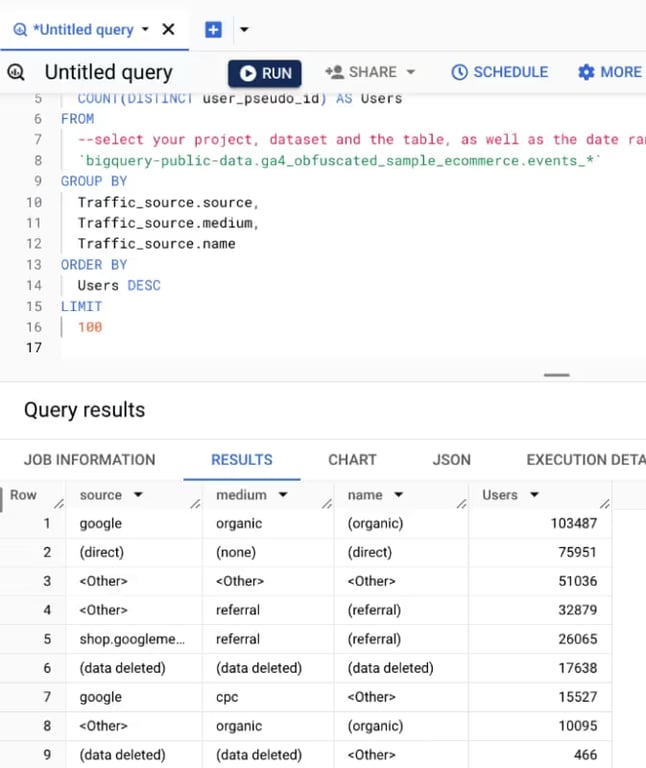
Task: Click the ORDER BY keyword on line 13
Action: tap(94, 264)
